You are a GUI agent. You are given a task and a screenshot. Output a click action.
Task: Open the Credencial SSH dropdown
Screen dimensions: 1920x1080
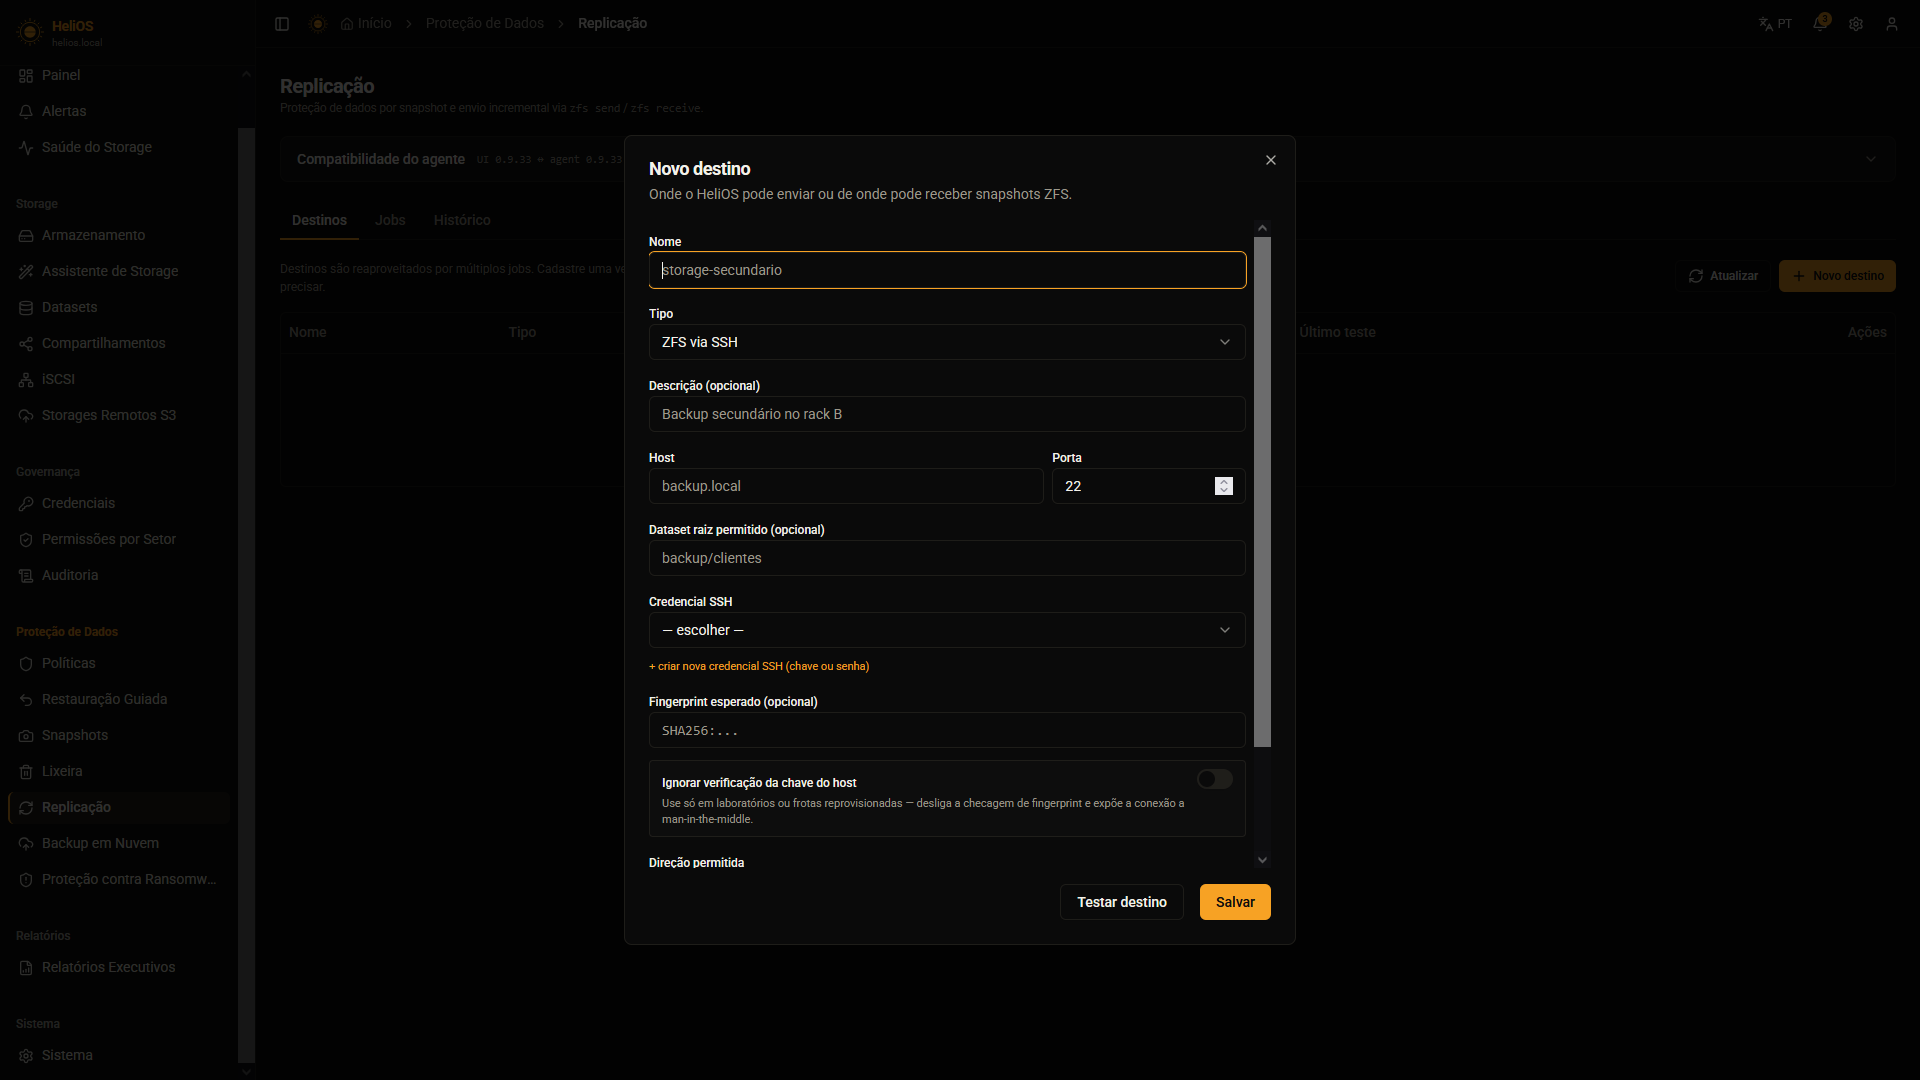point(947,630)
